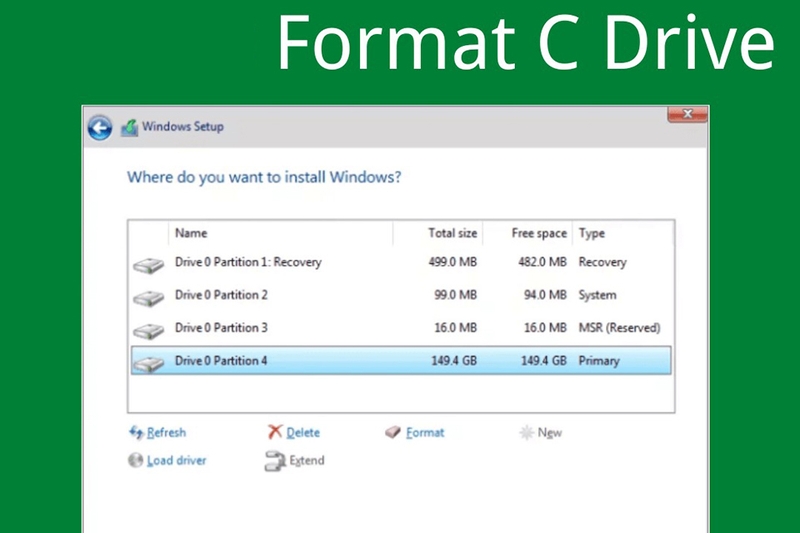
Task: Click the red X Delete icon
Action: pyautogui.click(x=275, y=432)
